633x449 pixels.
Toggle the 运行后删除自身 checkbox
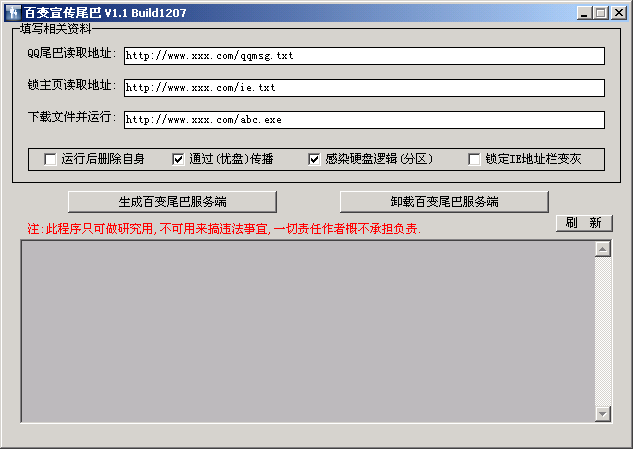[51, 159]
